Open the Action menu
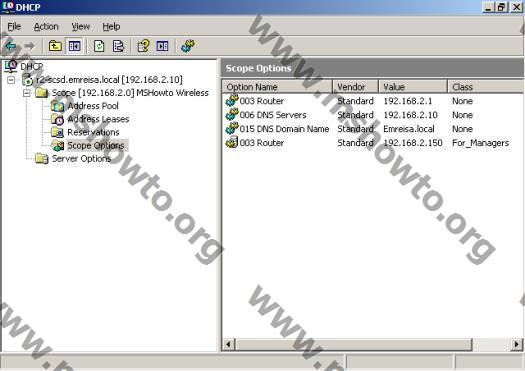Screen dimensions: 525x371 [46, 27]
